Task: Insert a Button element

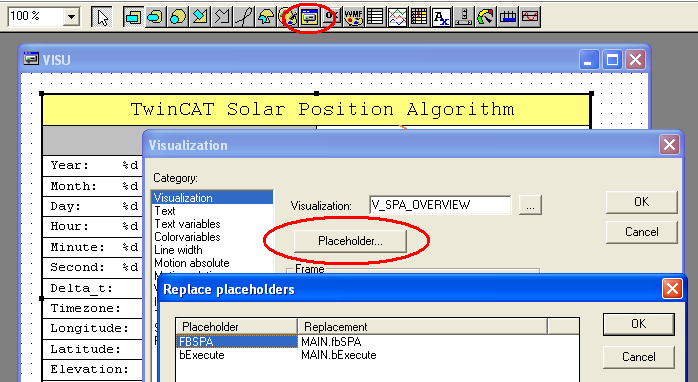Action: (x=332, y=17)
